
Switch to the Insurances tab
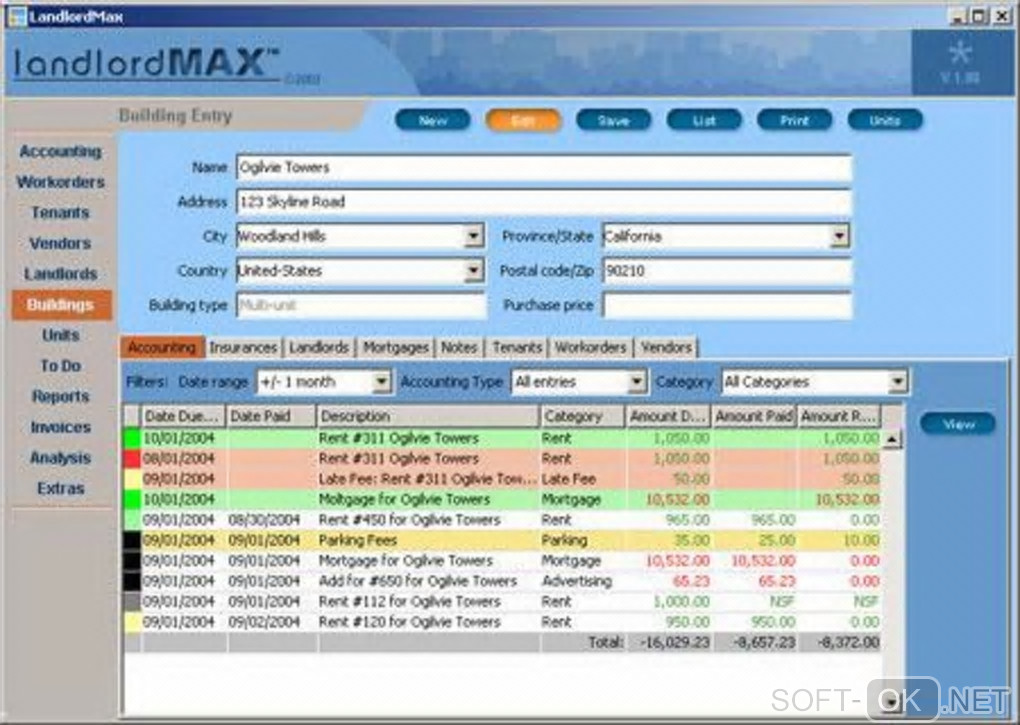tap(243, 347)
